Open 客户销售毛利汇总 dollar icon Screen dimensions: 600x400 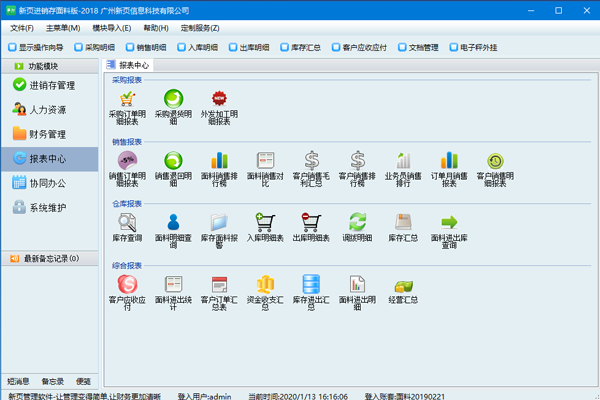[x=311, y=161]
